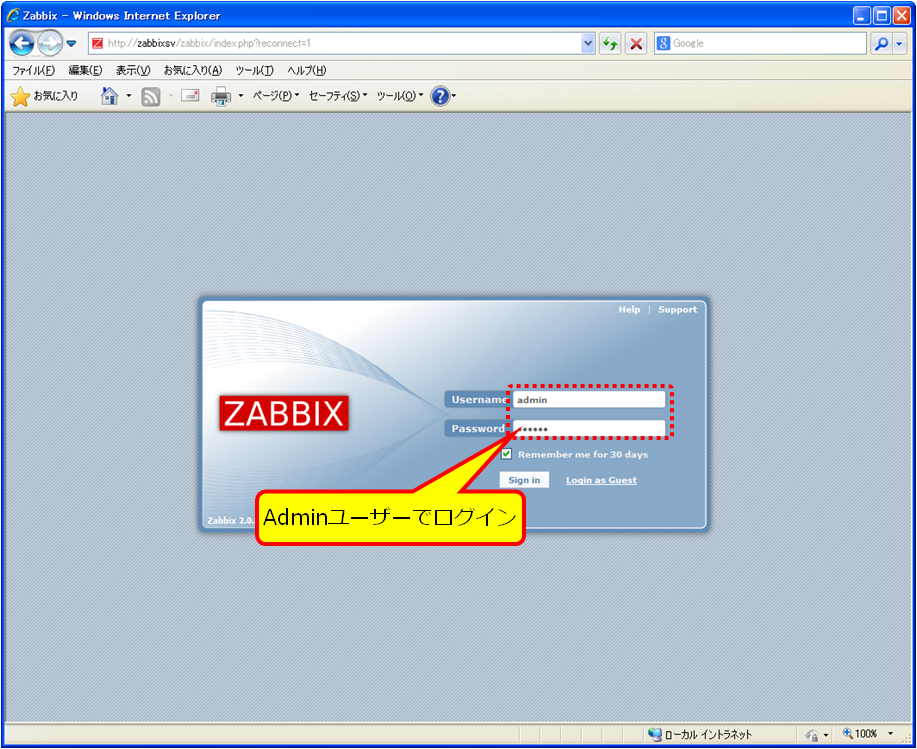The image size is (917, 749).
Task: Click the browser Back arrow button
Action: pos(21,43)
